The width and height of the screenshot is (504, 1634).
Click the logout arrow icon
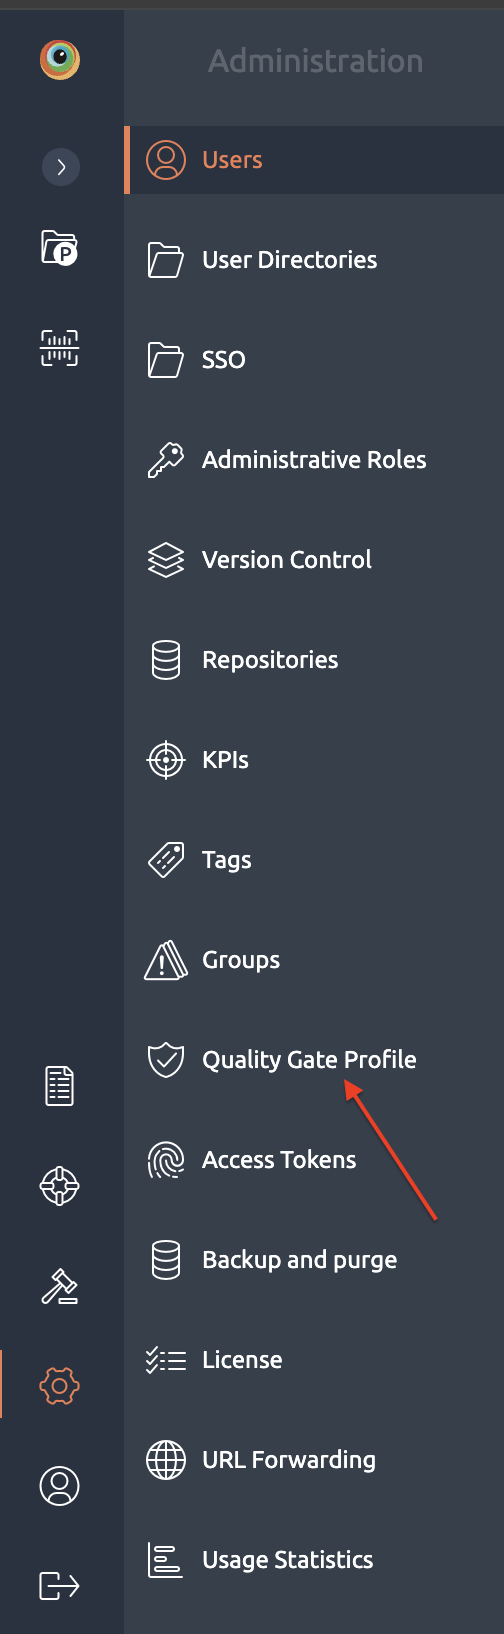pos(60,1586)
